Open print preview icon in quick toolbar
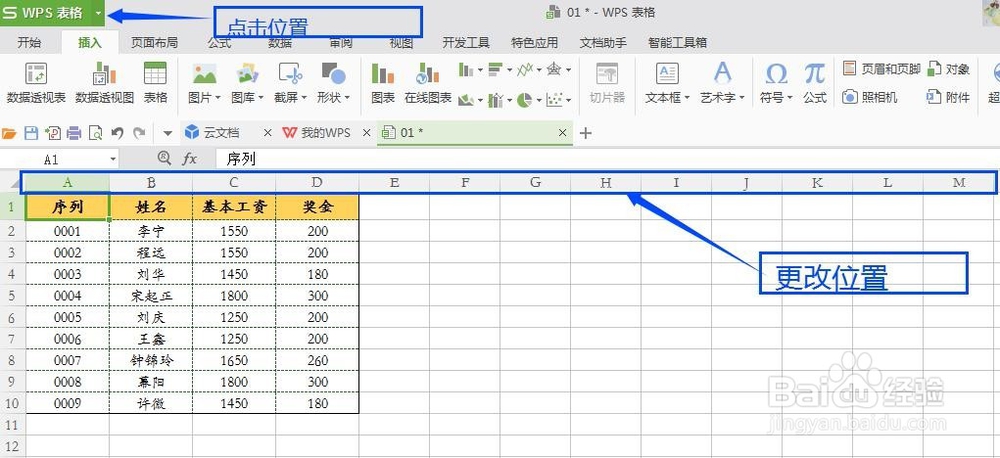The width and height of the screenshot is (1000, 458). (x=95, y=133)
